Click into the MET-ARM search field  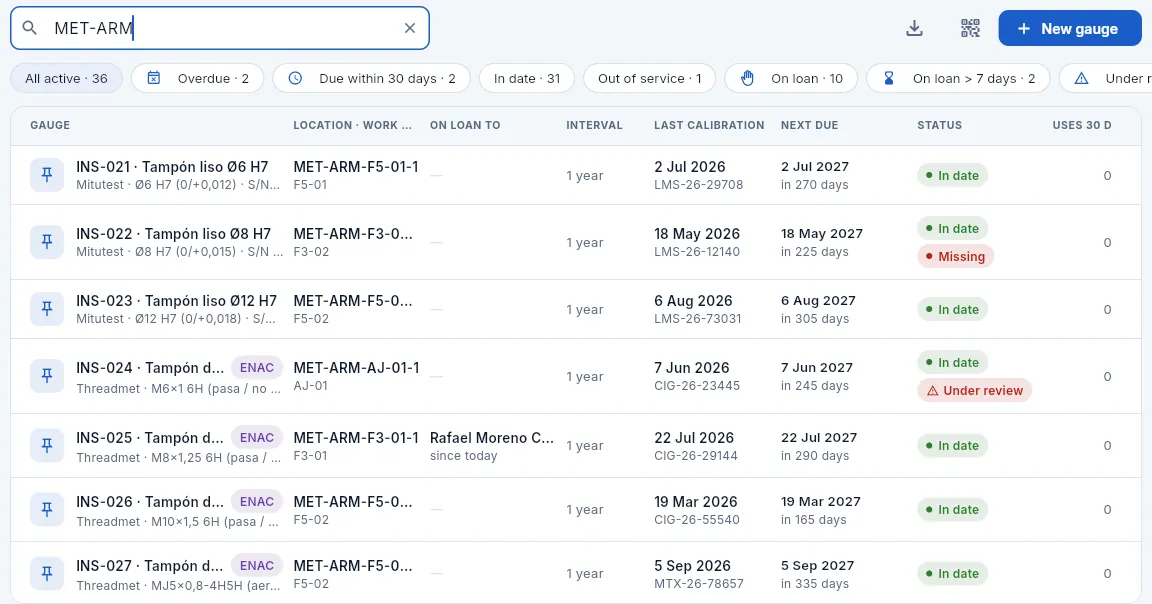click(220, 28)
